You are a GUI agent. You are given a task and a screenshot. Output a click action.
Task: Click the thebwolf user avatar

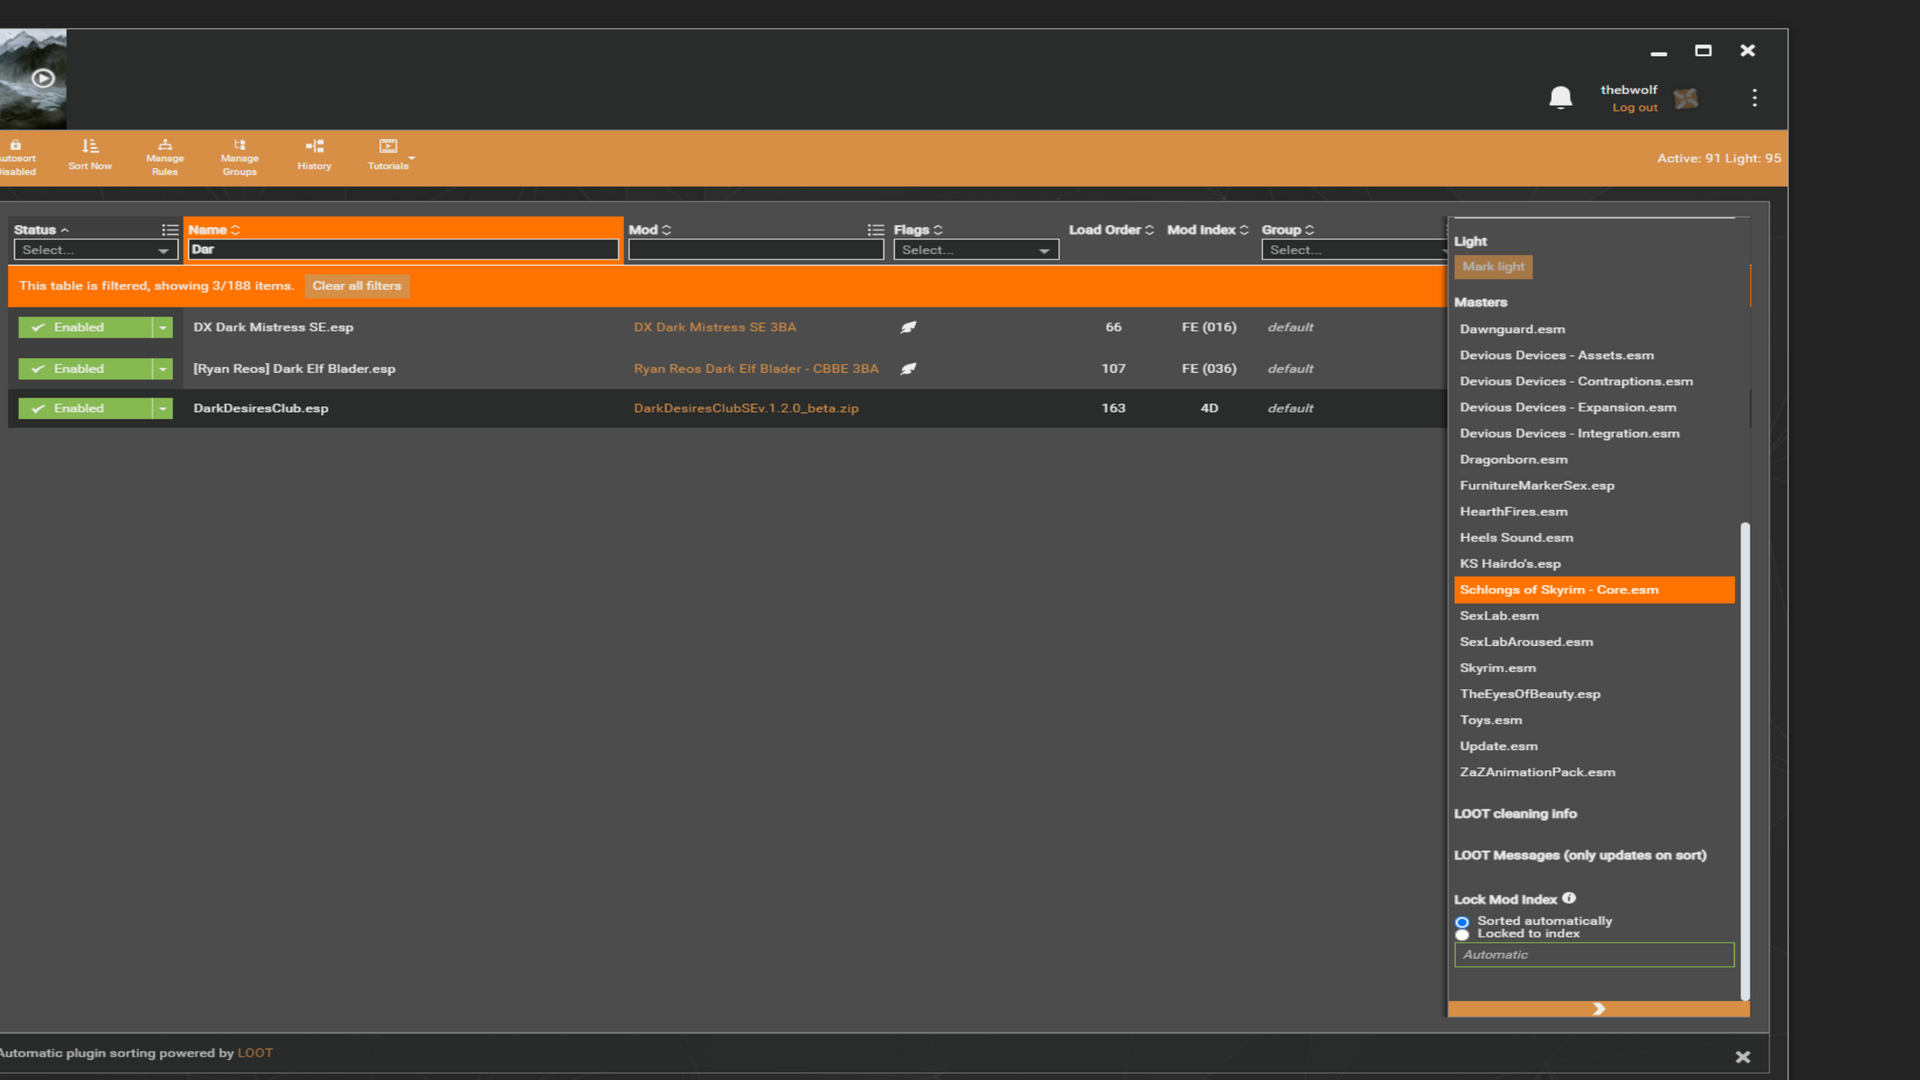(x=1686, y=98)
